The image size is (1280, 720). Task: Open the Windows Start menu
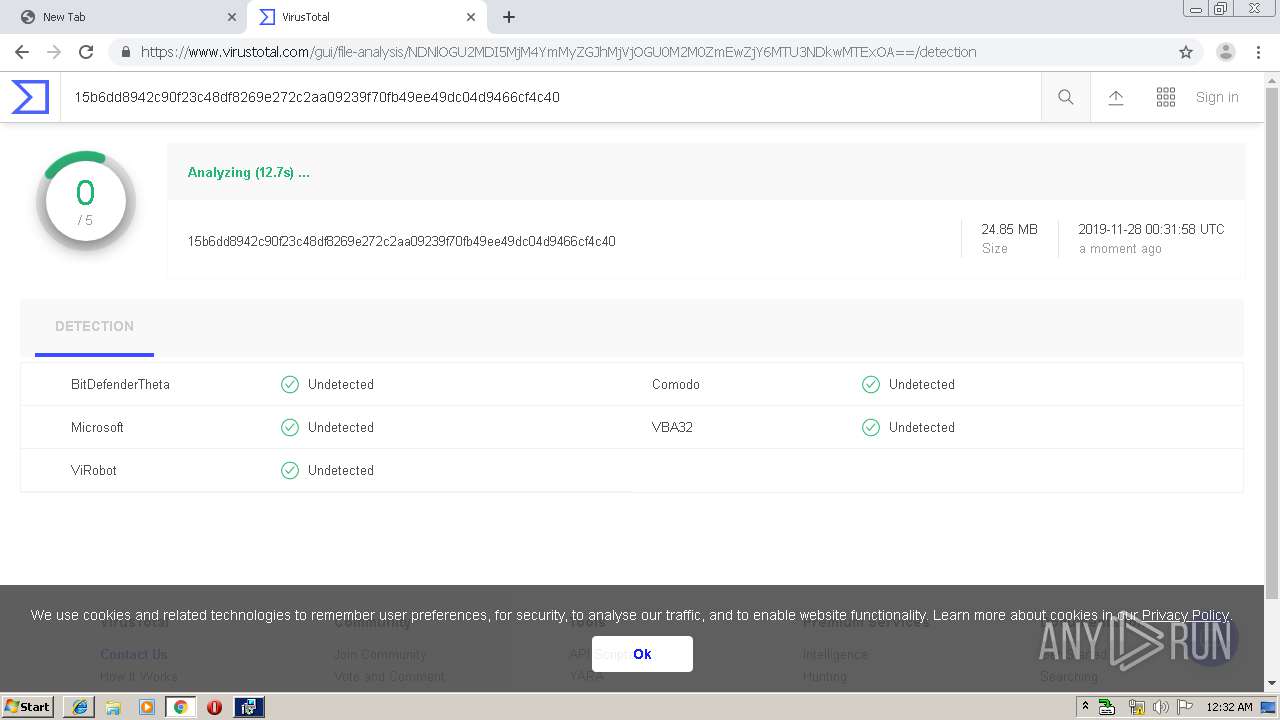click(28, 707)
